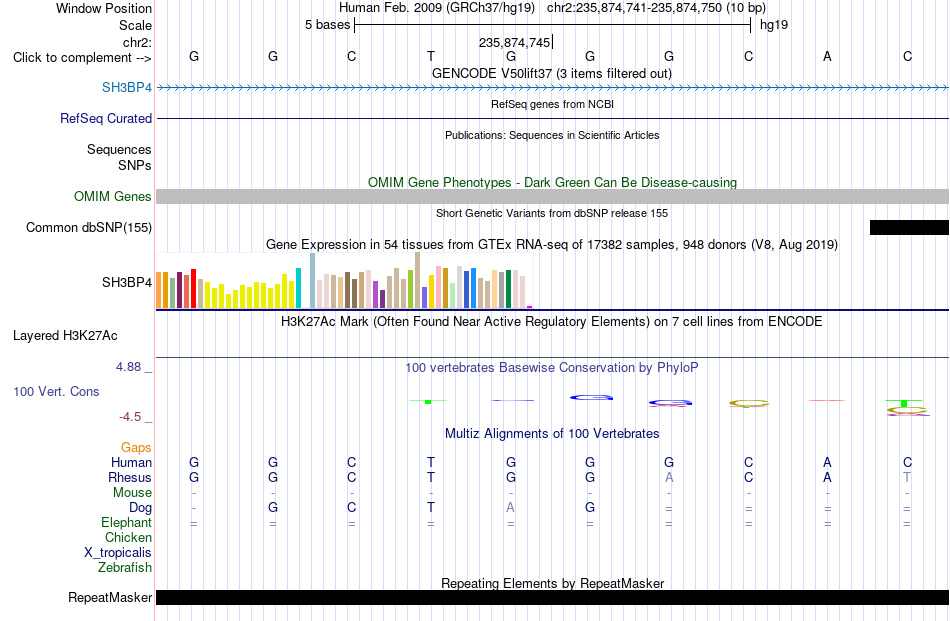Click the red bar in GTEx chart
Screen dimensions: 950x621
coord(193,288)
